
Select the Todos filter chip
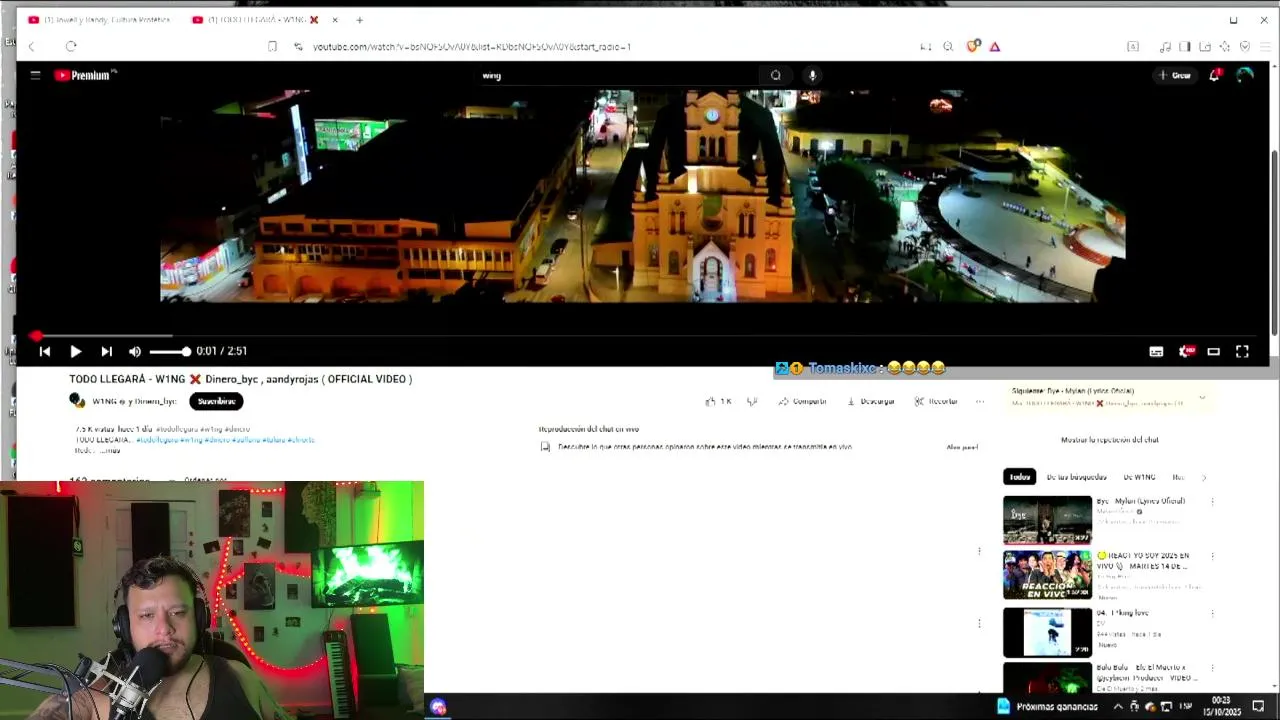(x=1020, y=477)
